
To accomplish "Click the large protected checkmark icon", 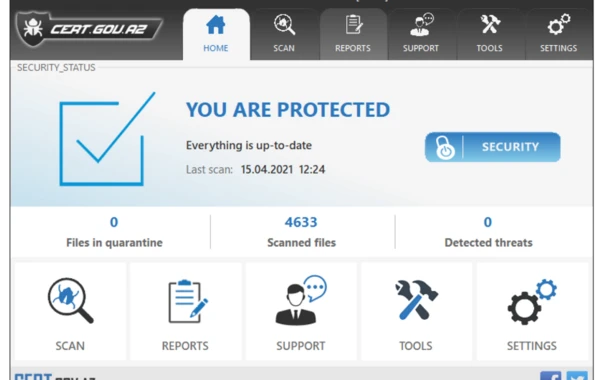I will click(107, 139).
